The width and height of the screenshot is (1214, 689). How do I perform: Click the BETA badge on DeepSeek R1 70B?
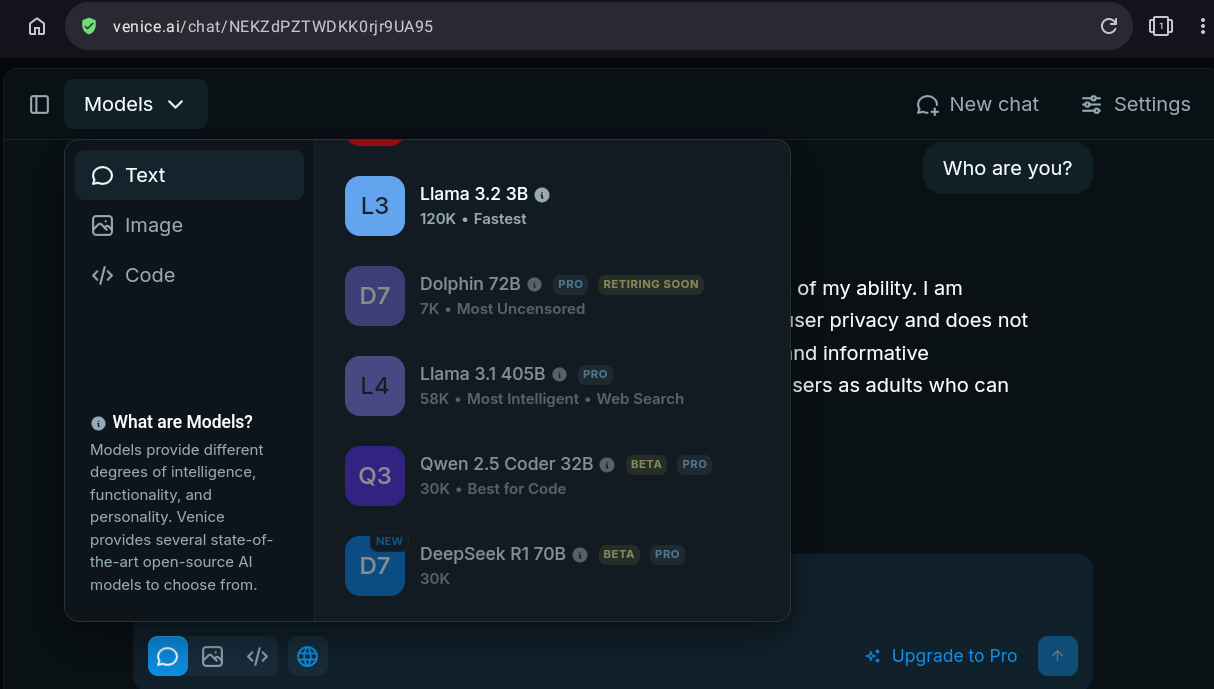619,554
